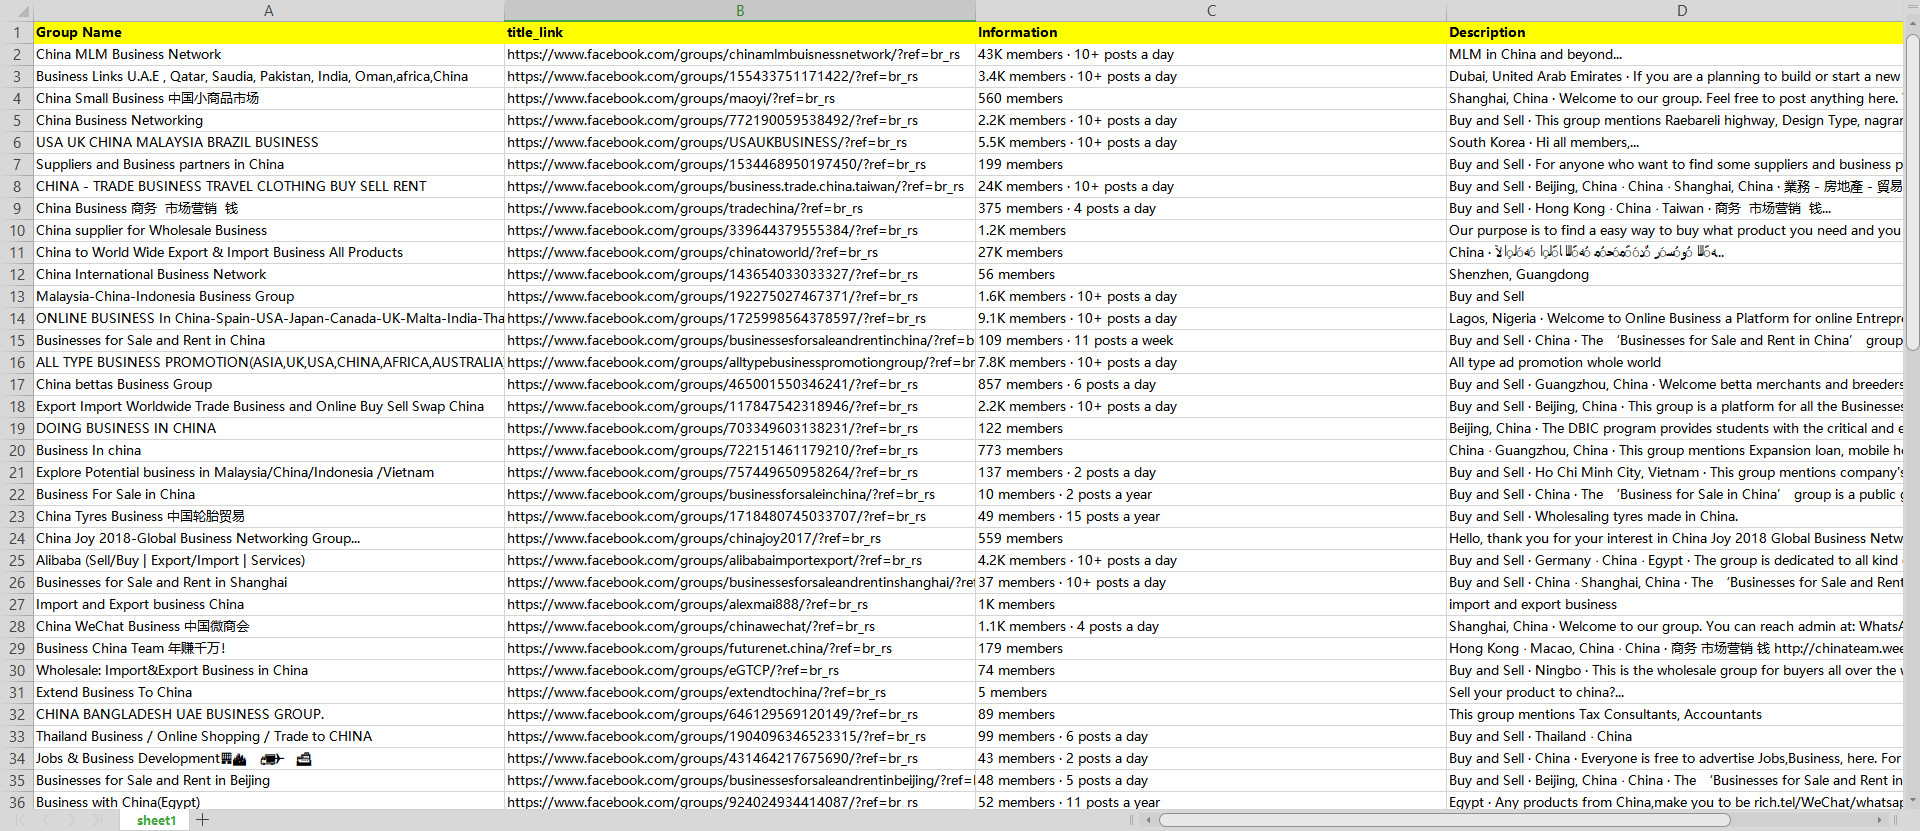Select the cell reading 5 members
1920x831 pixels.
(1211, 692)
